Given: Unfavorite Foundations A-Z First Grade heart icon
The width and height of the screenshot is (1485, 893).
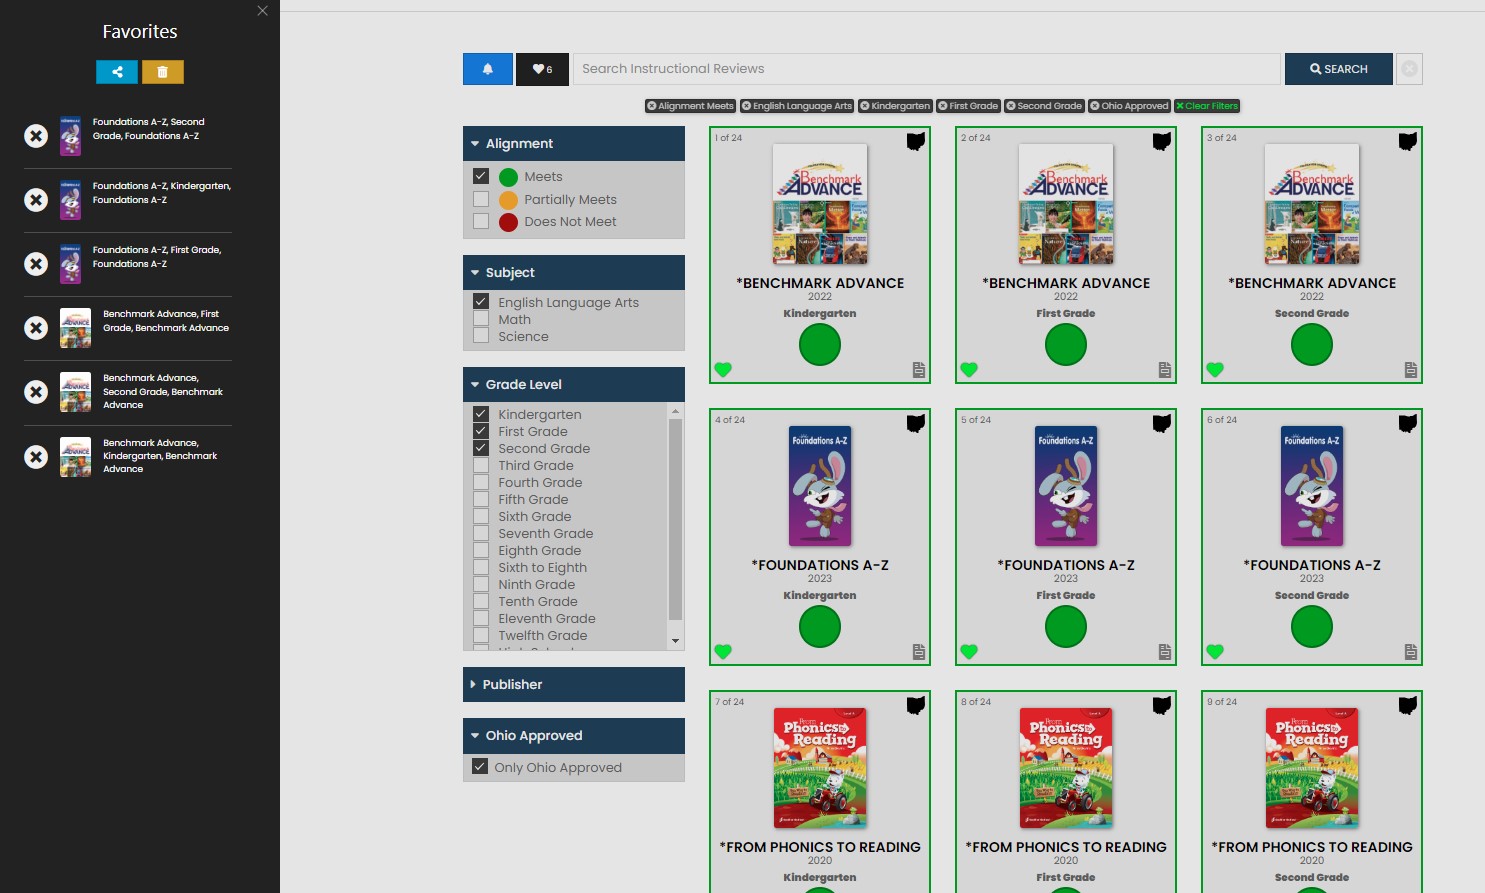Looking at the screenshot, I should 969,652.
